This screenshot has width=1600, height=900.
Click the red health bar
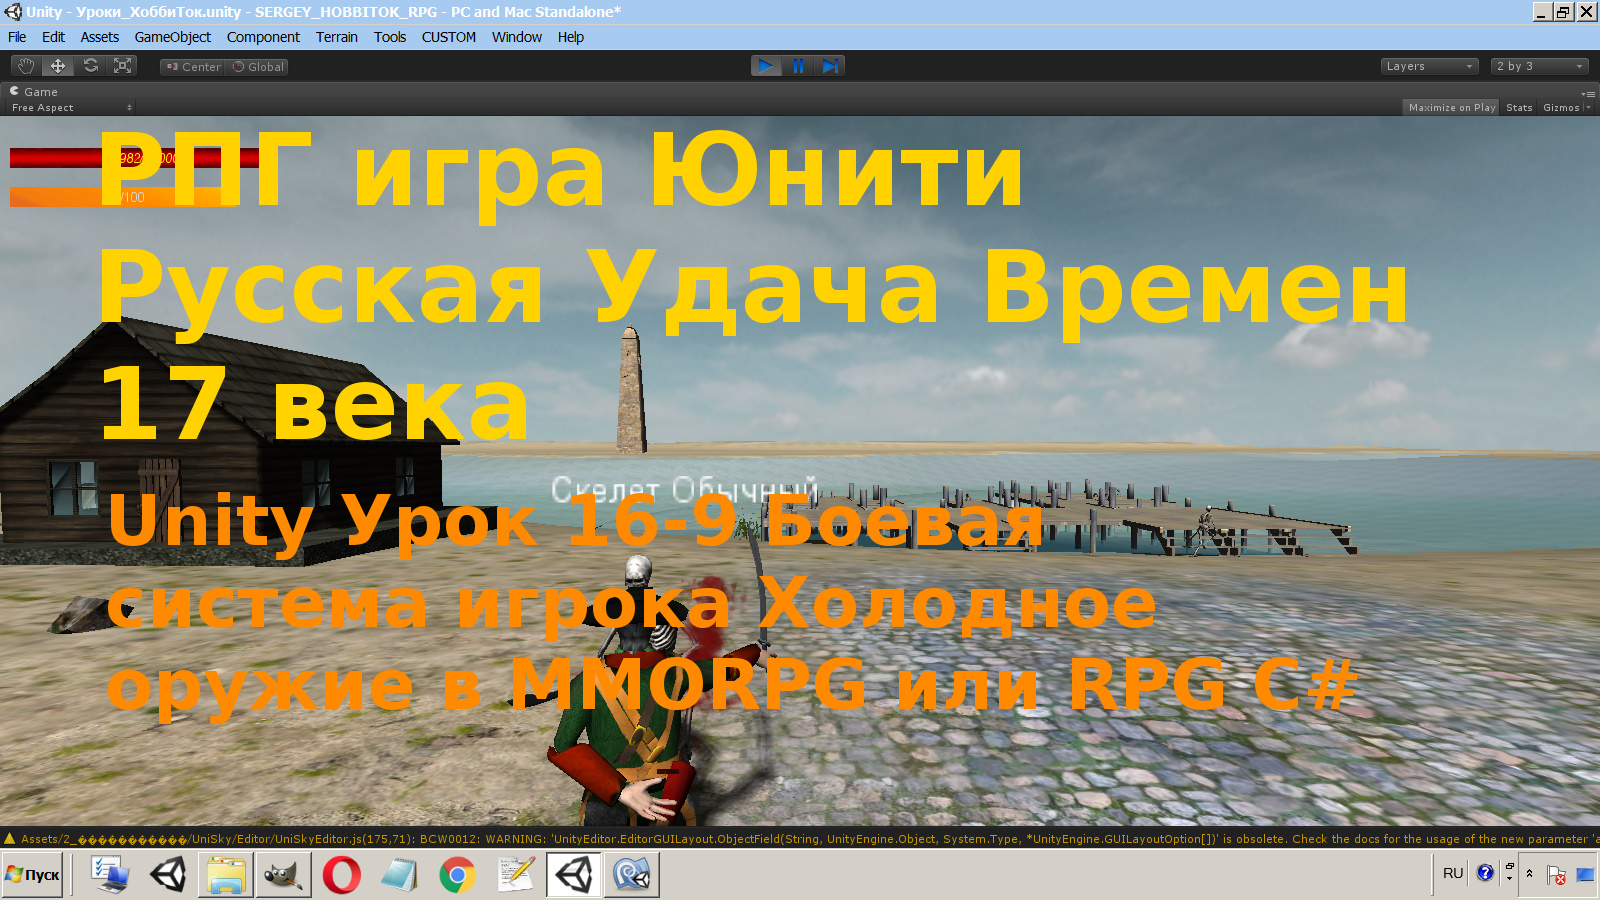click(134, 158)
